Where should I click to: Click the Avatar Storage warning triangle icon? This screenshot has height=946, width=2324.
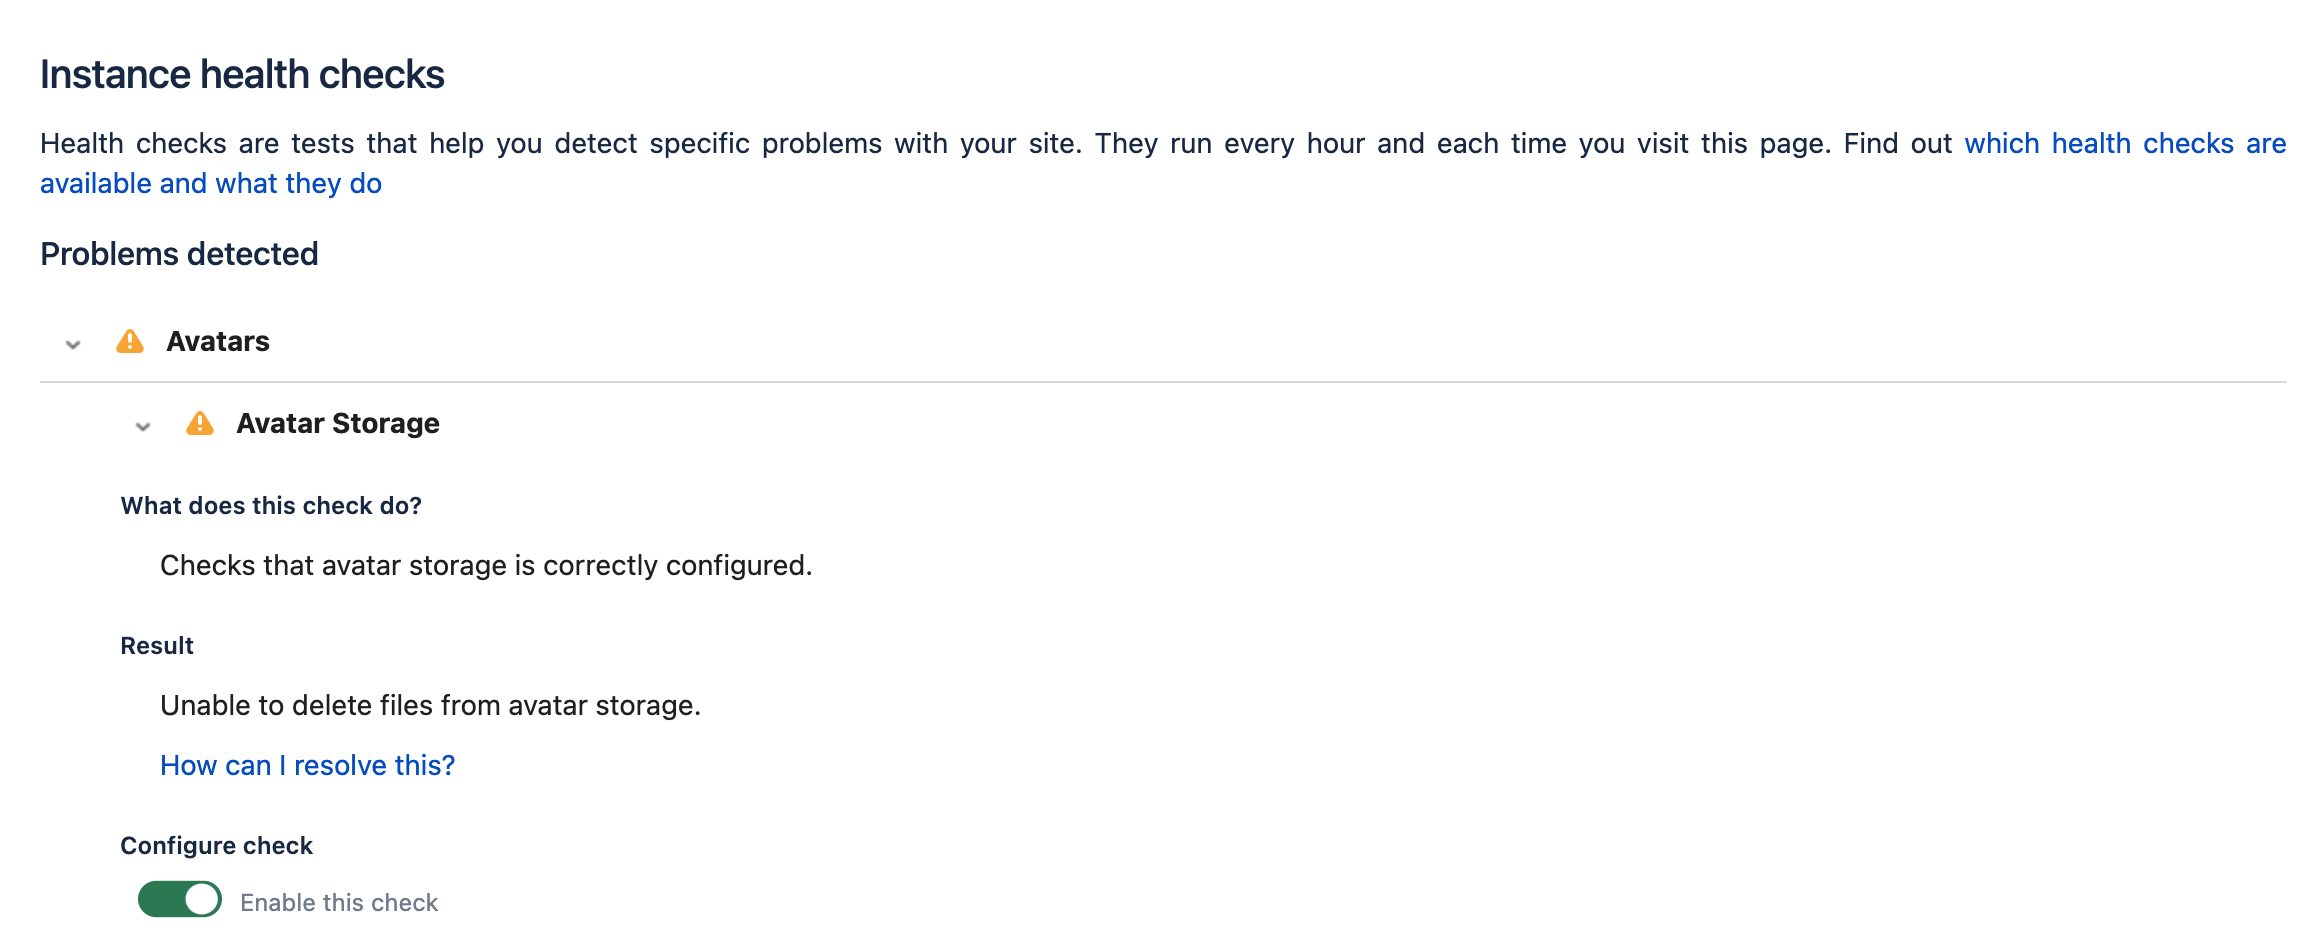click(x=200, y=424)
